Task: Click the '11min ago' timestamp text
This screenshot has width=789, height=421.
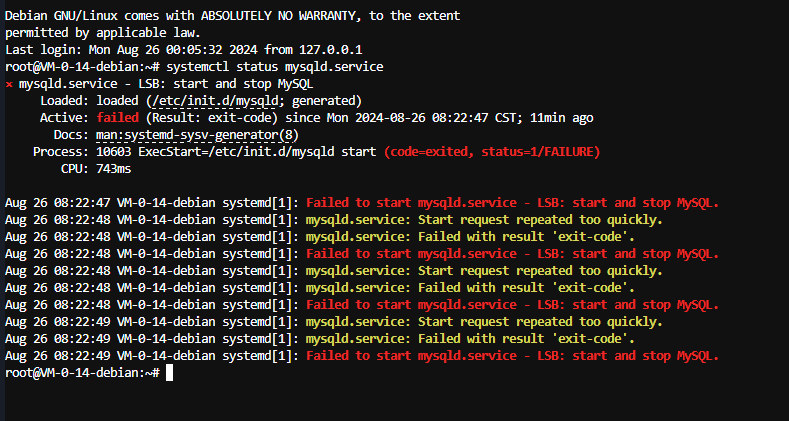Action: tap(562, 118)
